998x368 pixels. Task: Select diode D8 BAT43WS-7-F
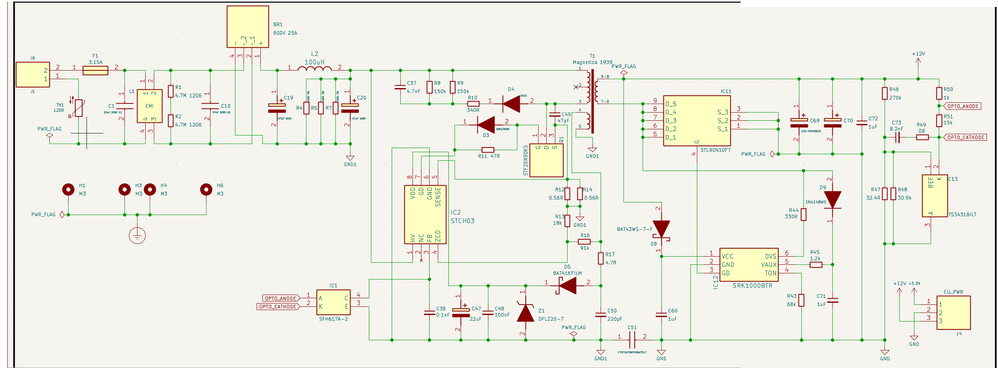coord(662,229)
